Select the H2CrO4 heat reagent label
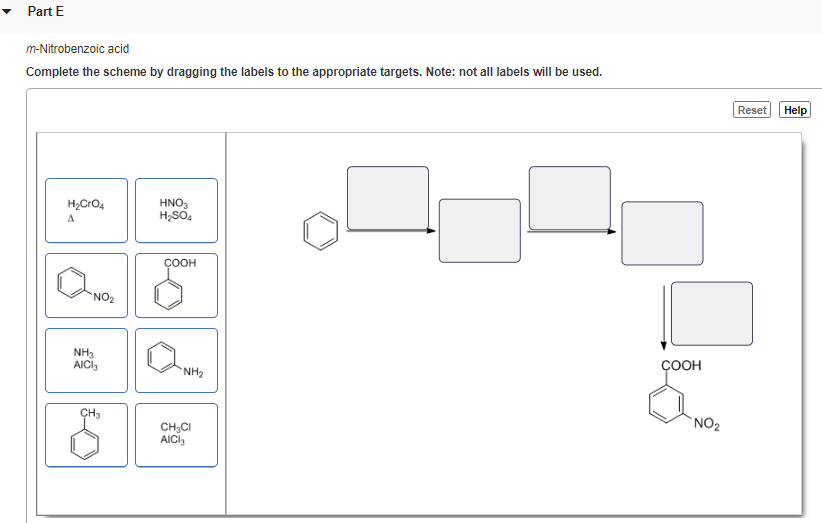The height and width of the screenshot is (523, 822). 86,211
